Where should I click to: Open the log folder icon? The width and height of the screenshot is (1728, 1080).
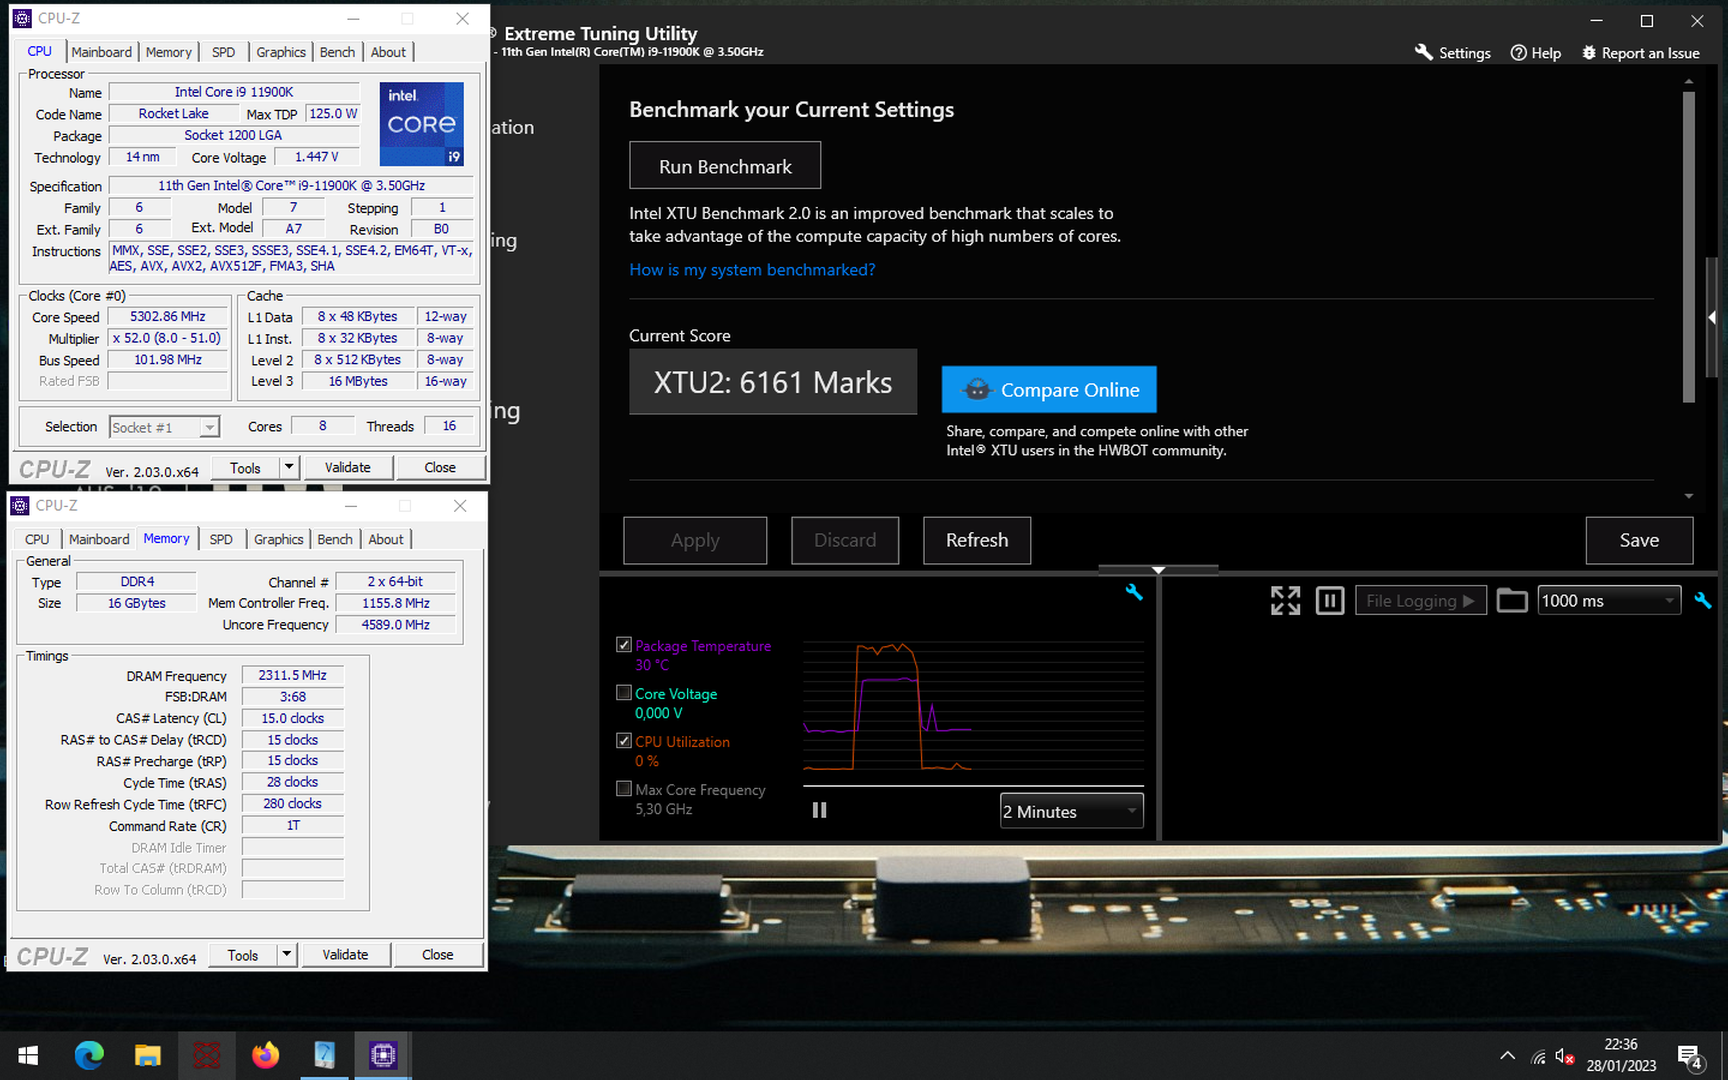pos(1512,600)
